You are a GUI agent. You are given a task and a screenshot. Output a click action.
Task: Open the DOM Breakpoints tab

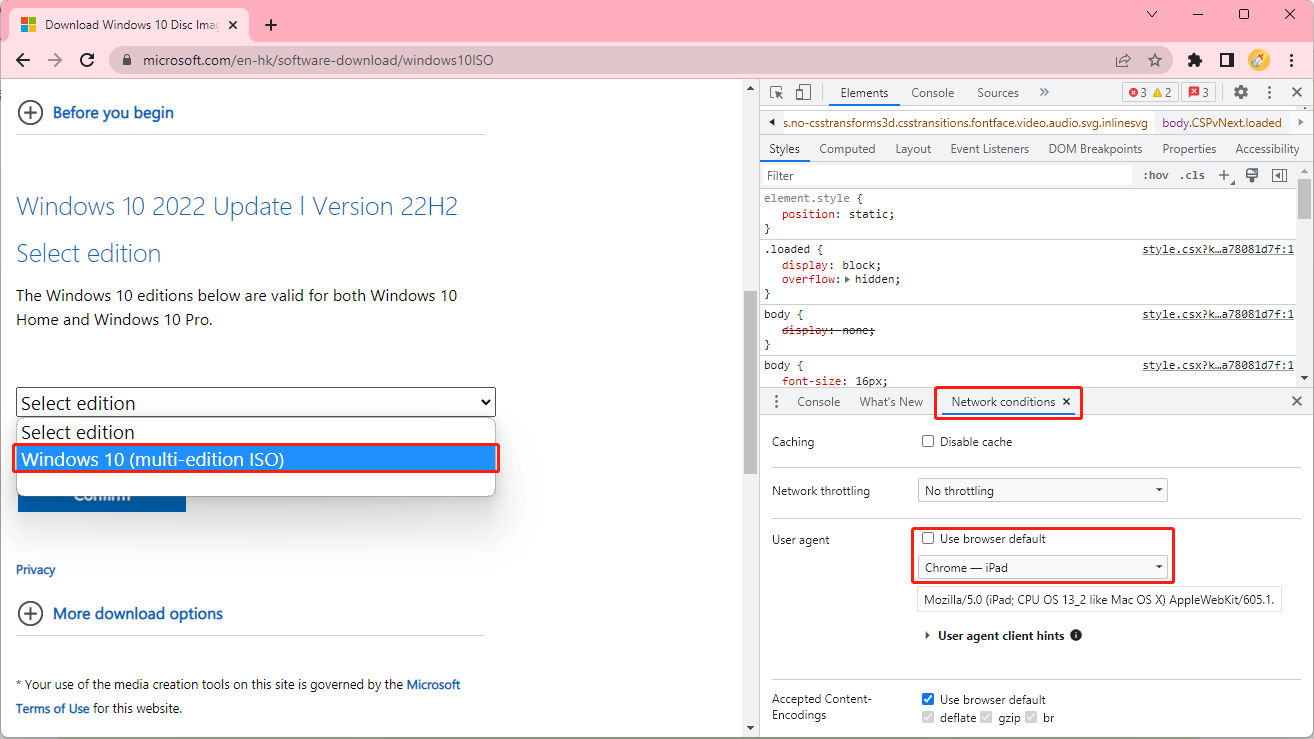pos(1095,149)
